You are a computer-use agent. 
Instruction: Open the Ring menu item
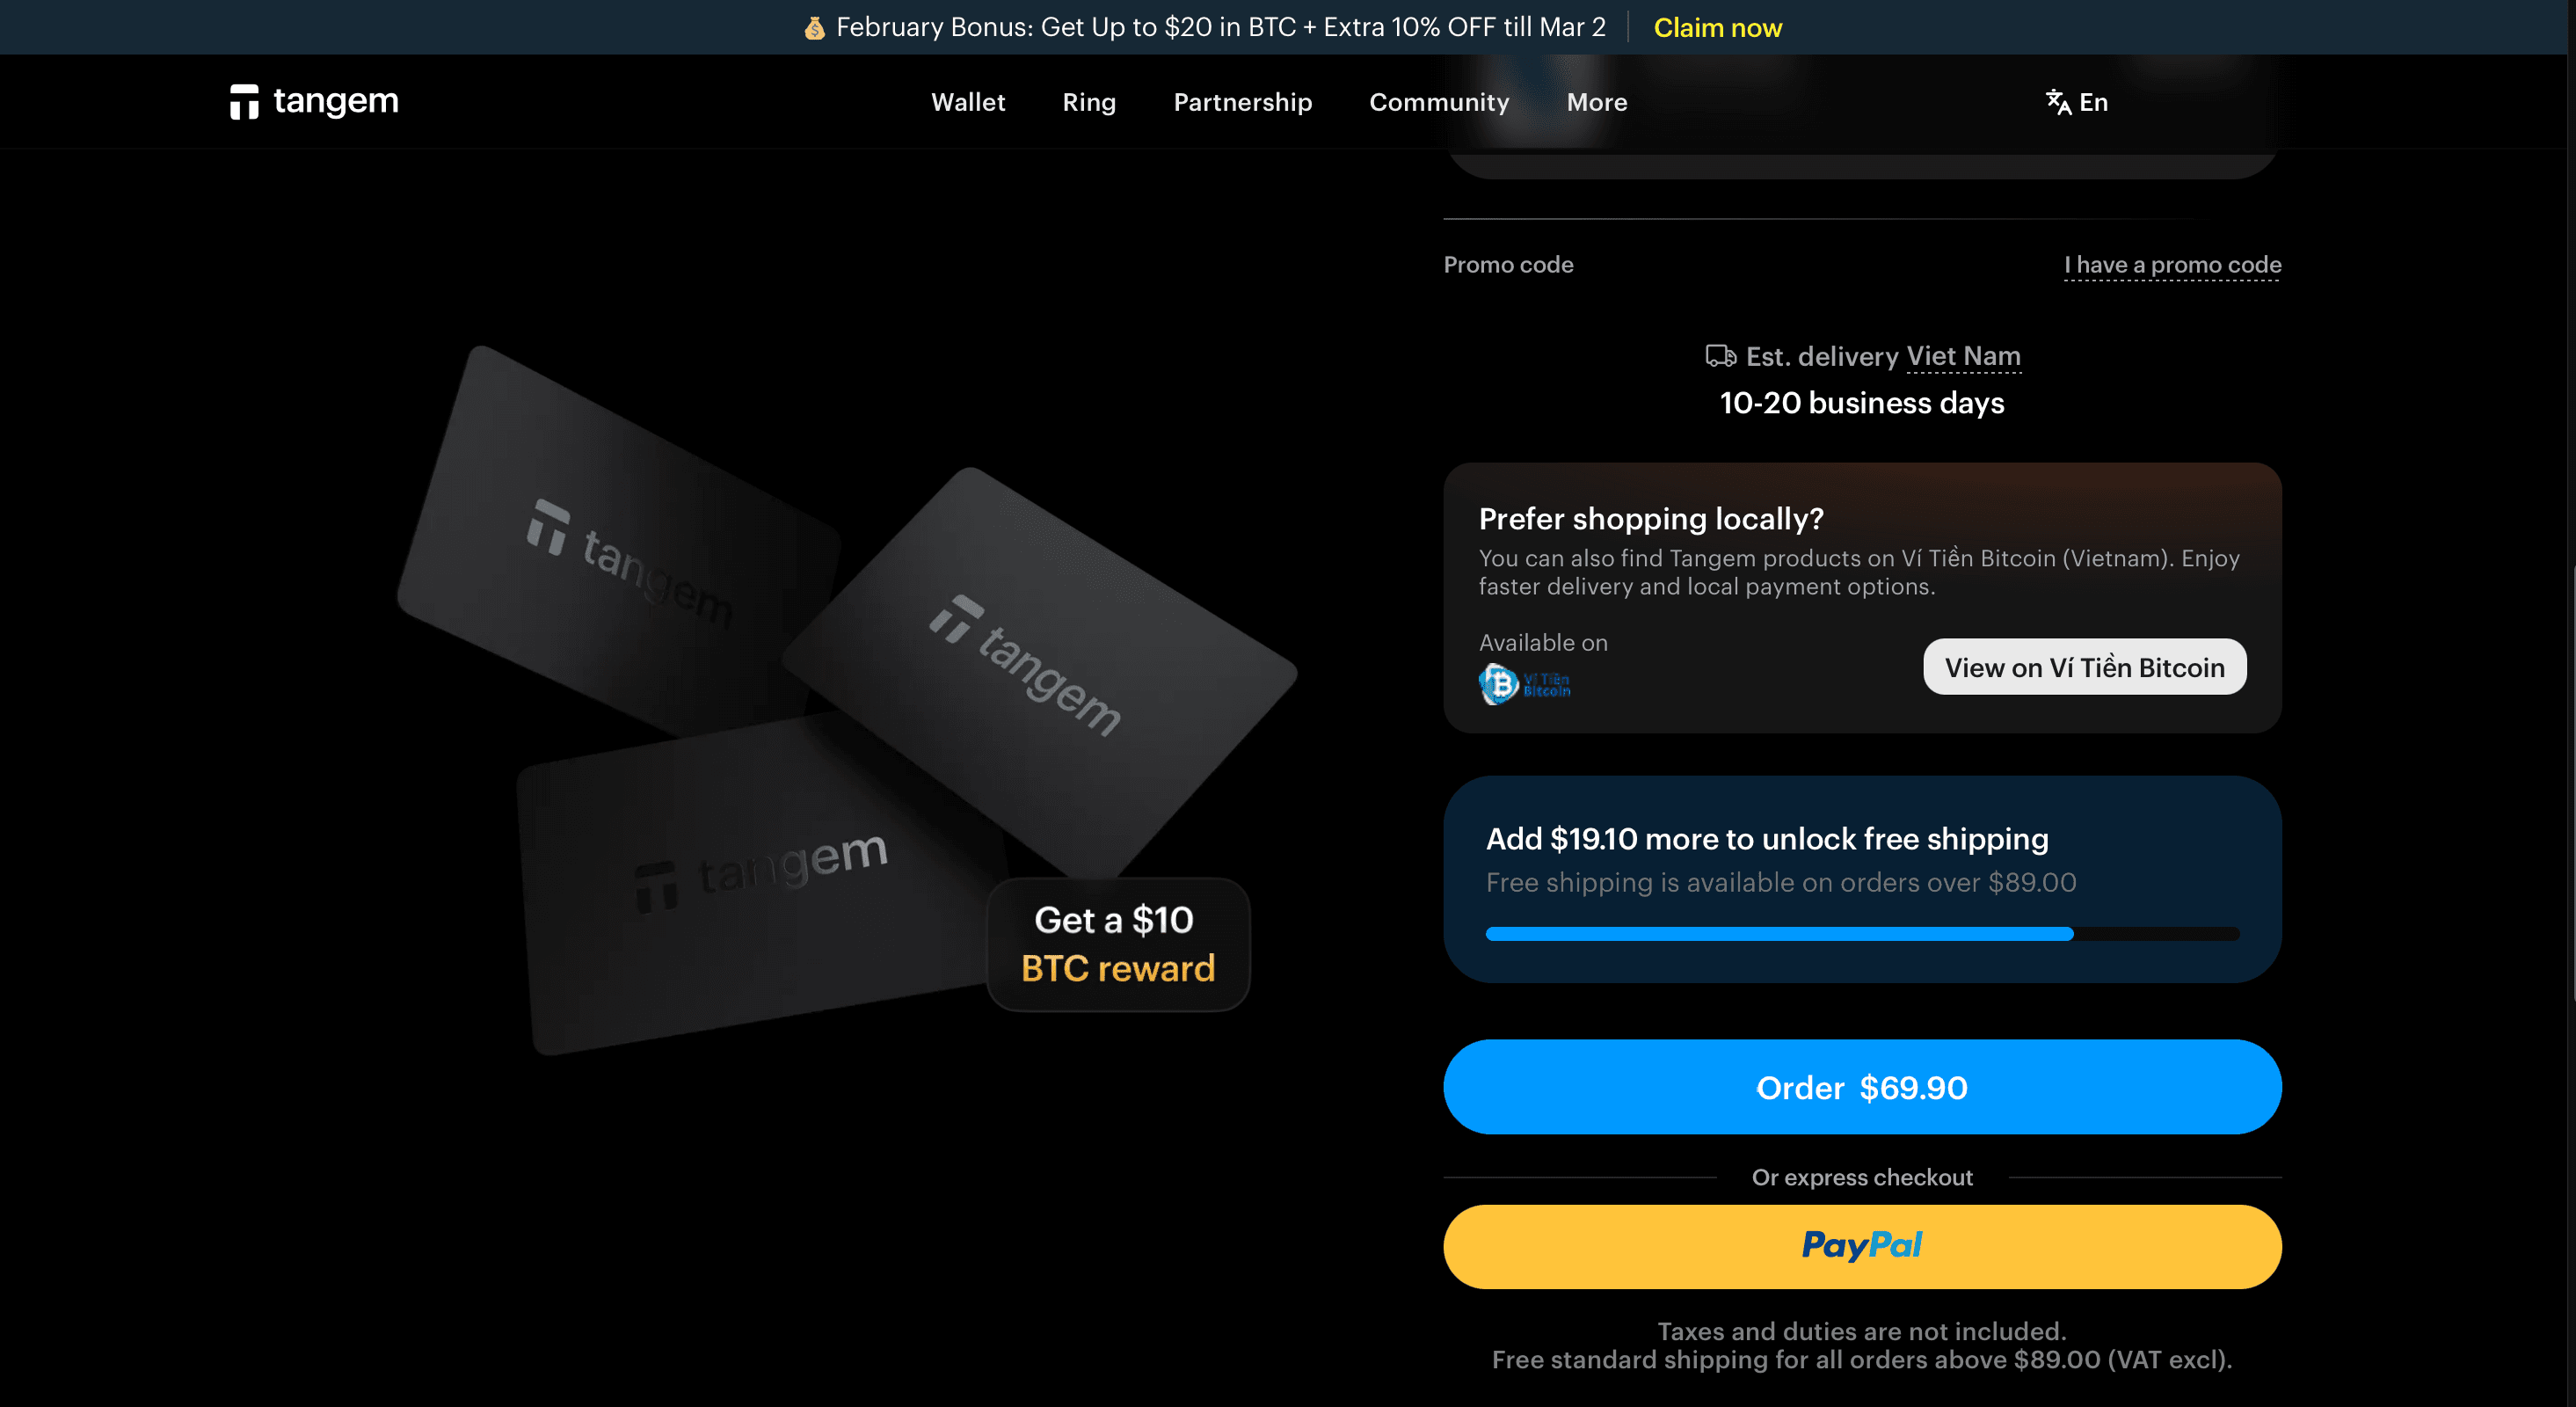point(1089,102)
